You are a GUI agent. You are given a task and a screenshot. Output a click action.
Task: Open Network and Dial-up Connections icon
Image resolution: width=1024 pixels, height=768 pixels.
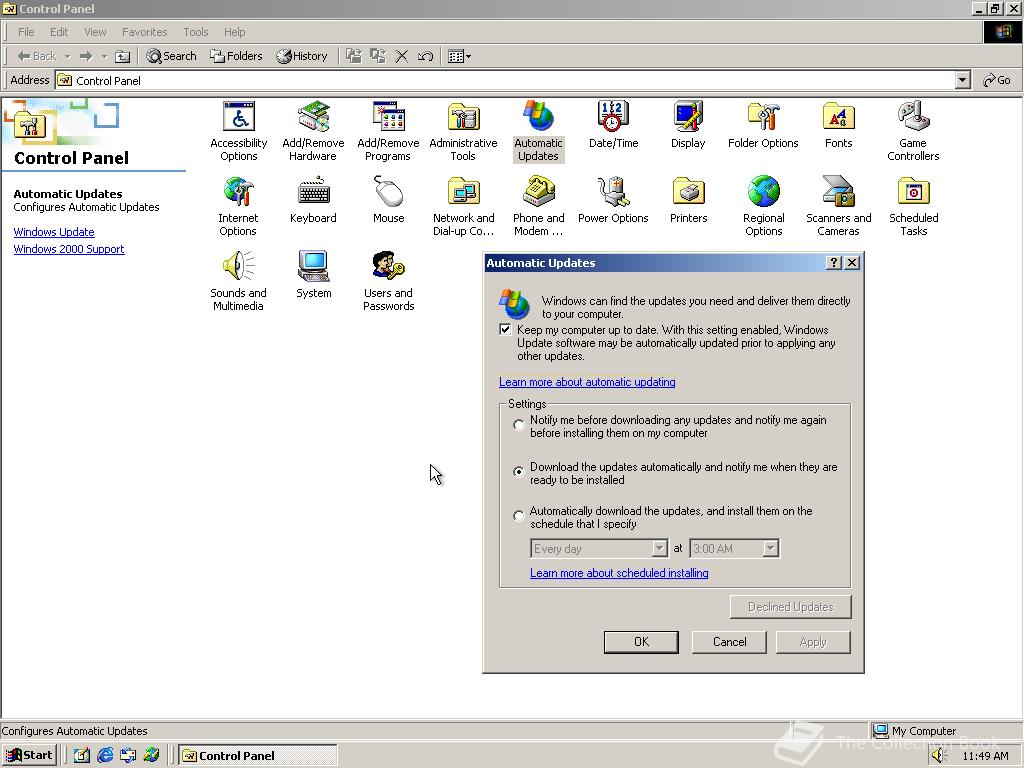pyautogui.click(x=463, y=205)
